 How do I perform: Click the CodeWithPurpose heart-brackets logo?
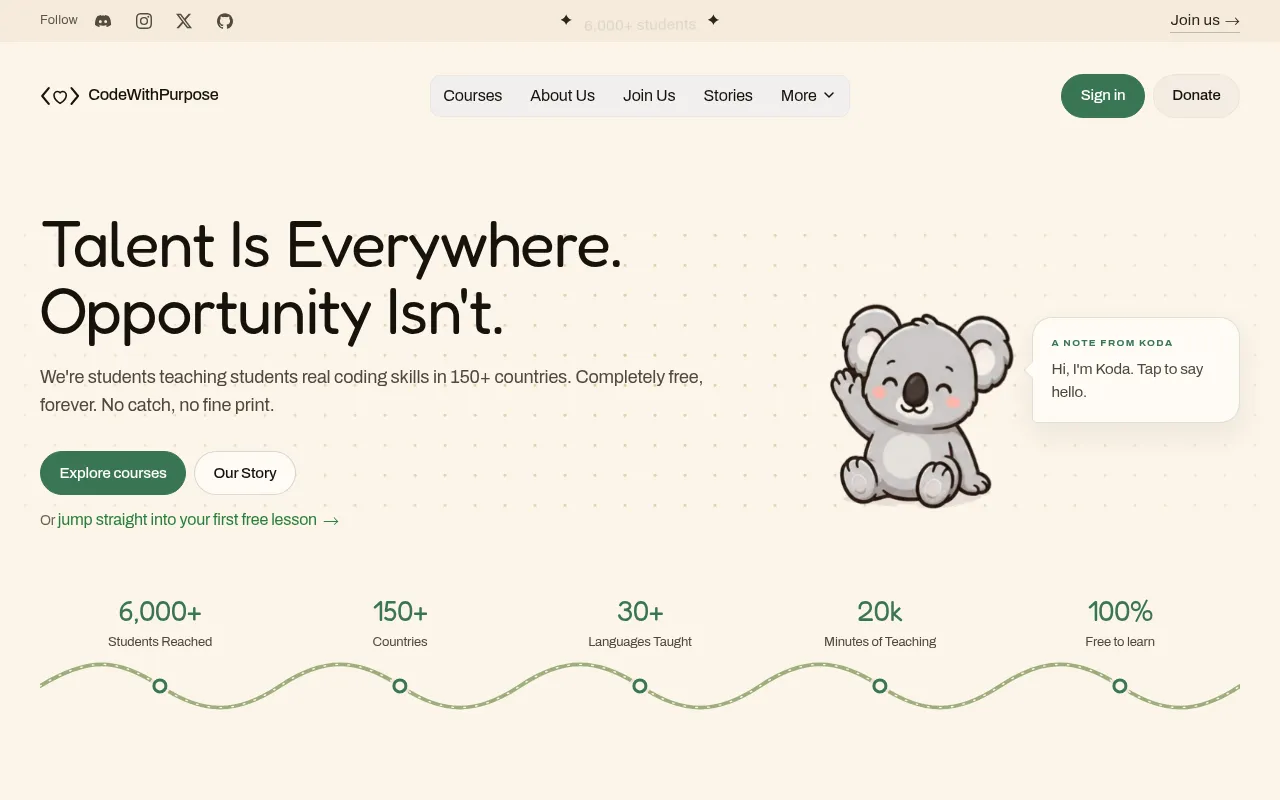(x=60, y=96)
